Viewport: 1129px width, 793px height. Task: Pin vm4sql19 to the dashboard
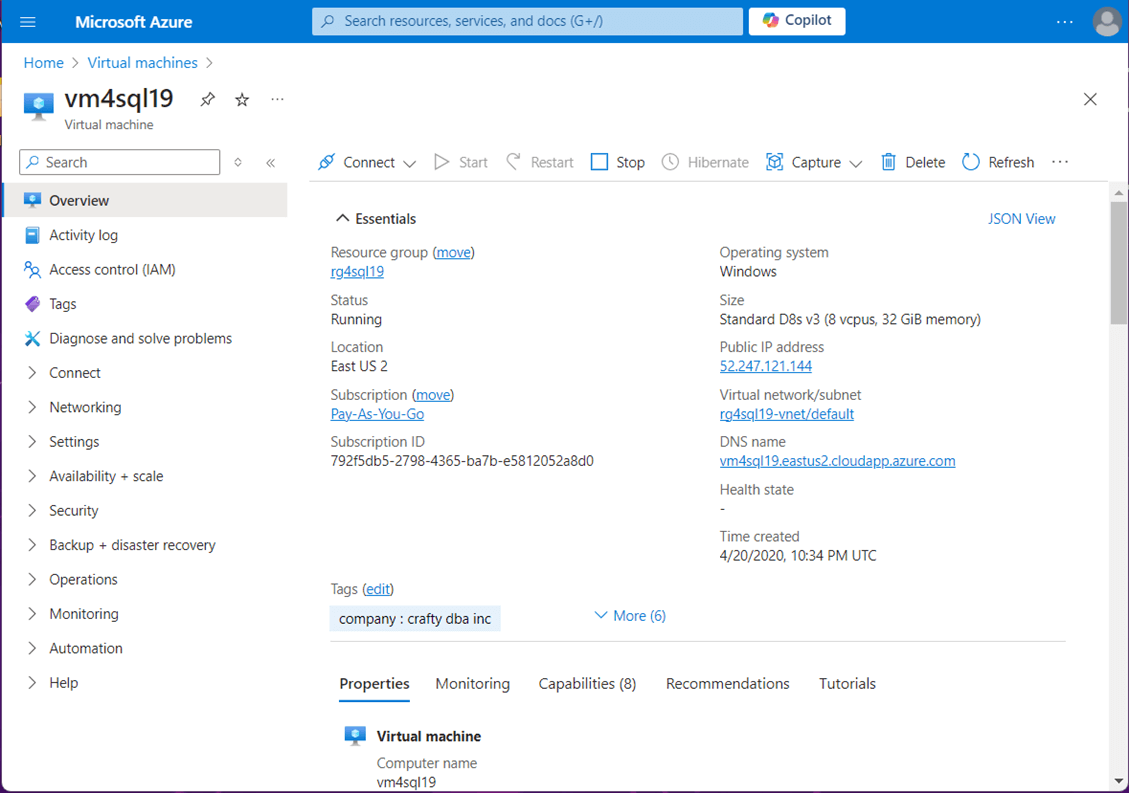(x=207, y=99)
